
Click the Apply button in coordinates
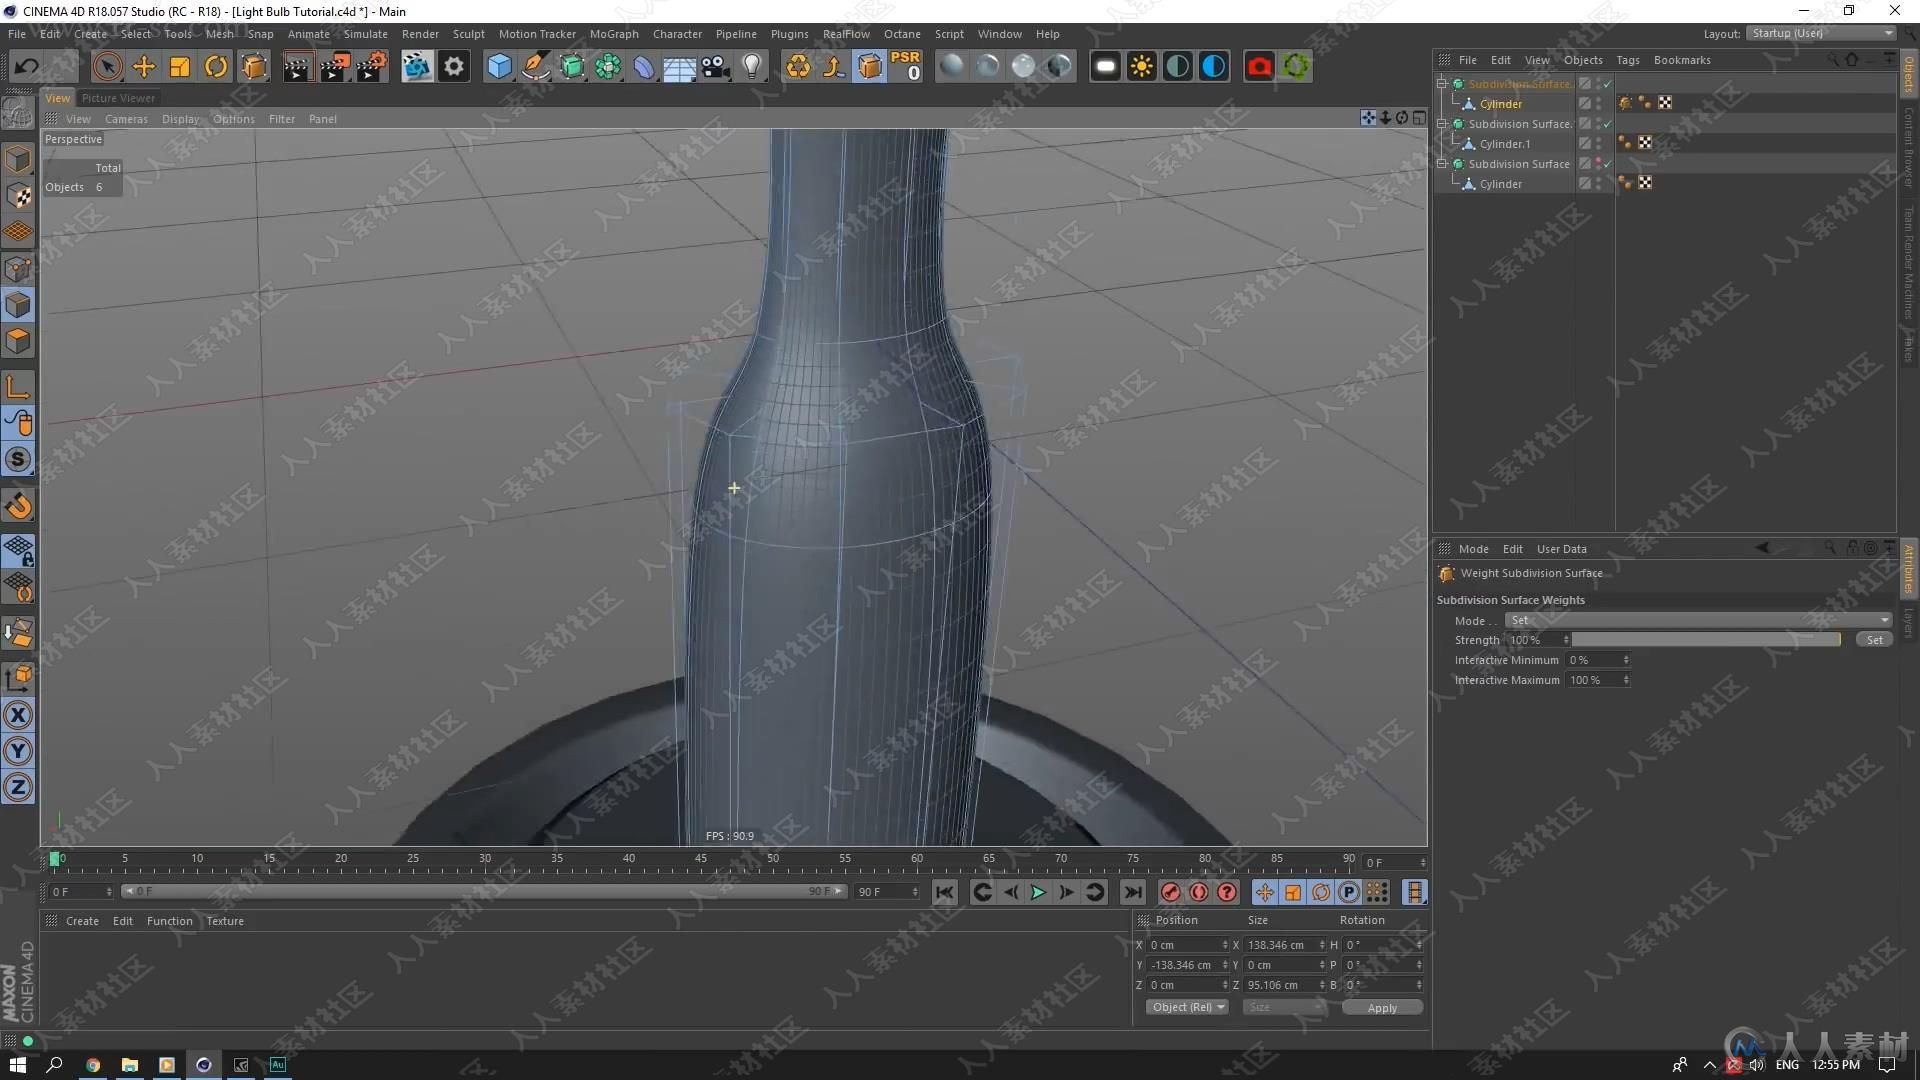(x=1382, y=1007)
